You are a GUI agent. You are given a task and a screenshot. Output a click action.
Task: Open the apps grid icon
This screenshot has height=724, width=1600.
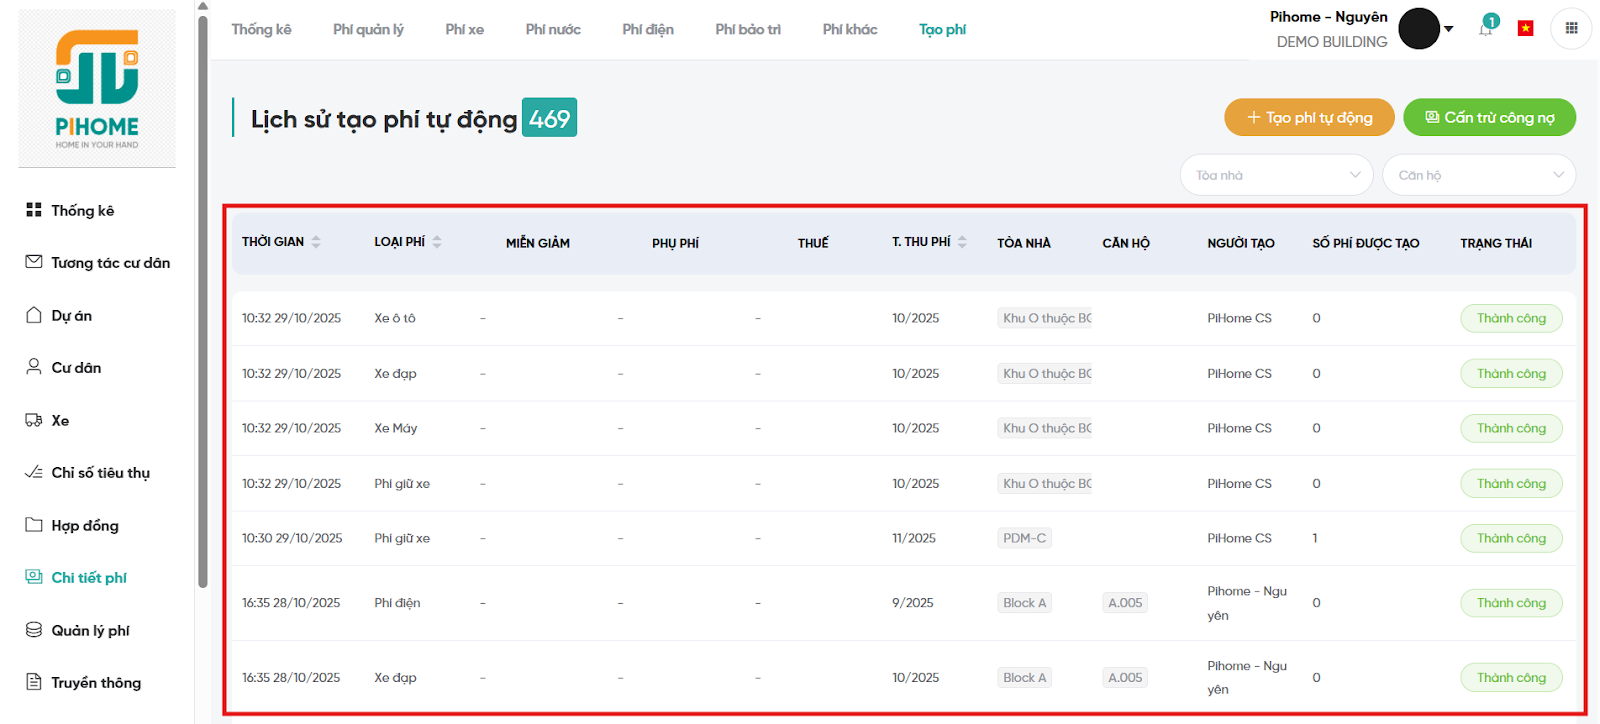point(1571,28)
